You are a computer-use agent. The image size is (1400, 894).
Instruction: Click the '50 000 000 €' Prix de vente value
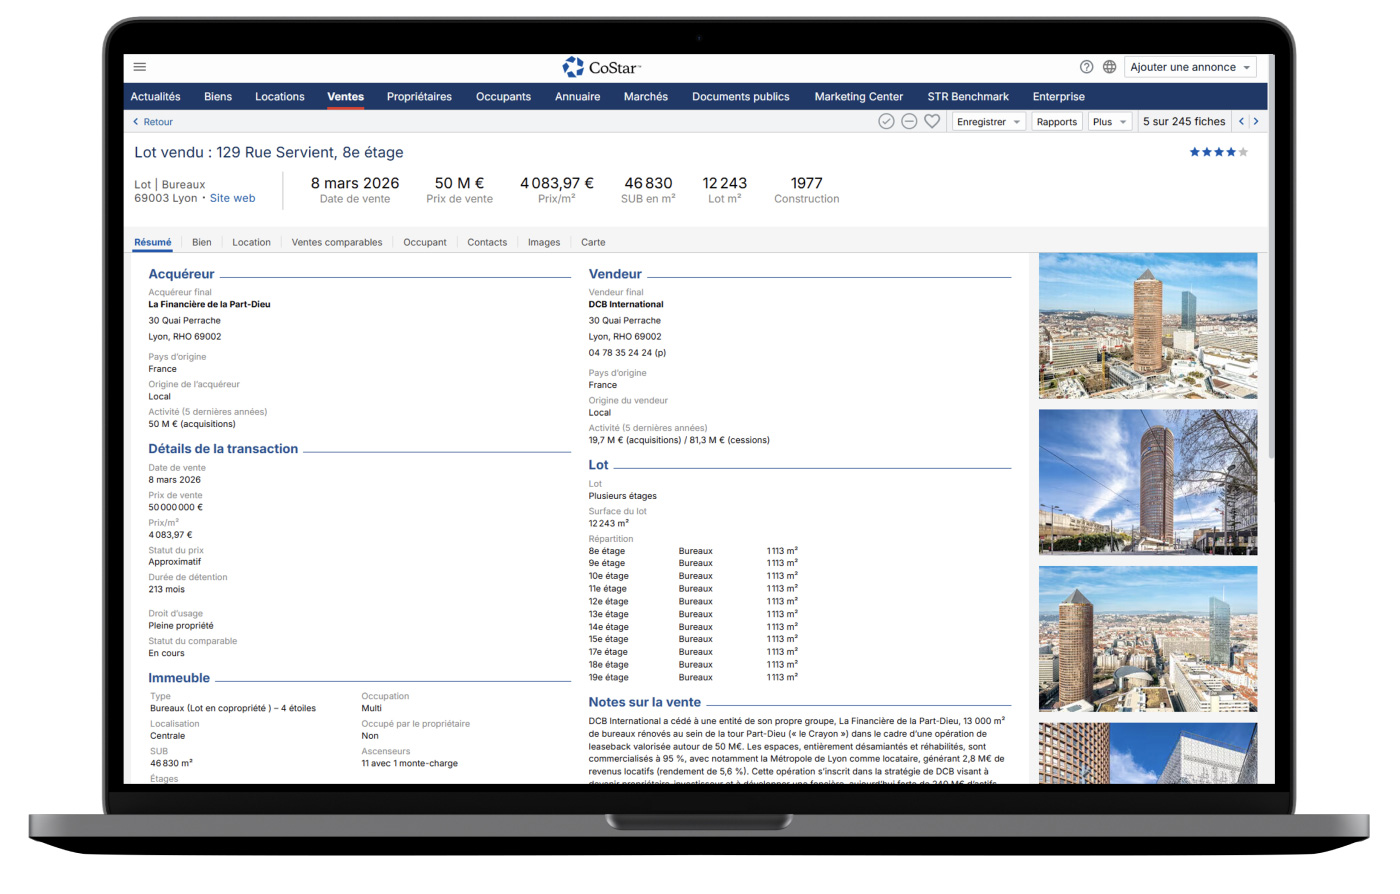[176, 507]
